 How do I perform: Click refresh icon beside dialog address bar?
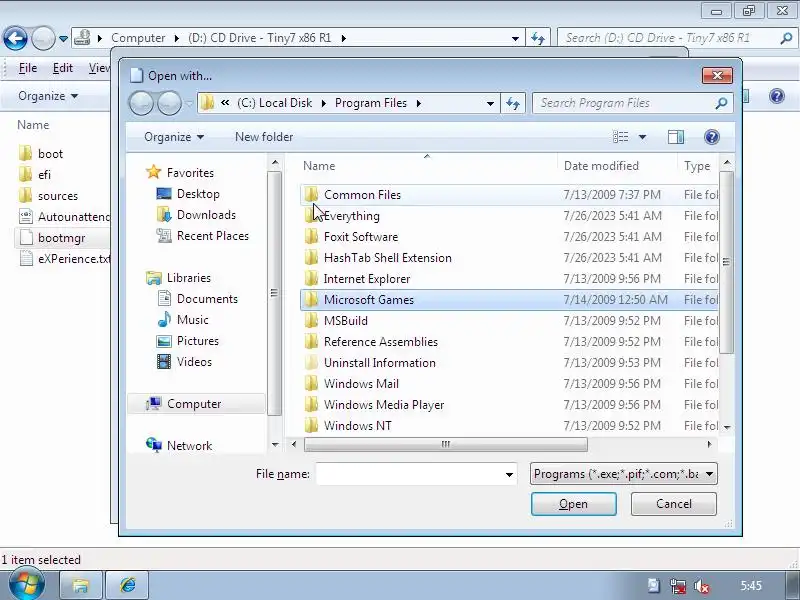click(513, 103)
